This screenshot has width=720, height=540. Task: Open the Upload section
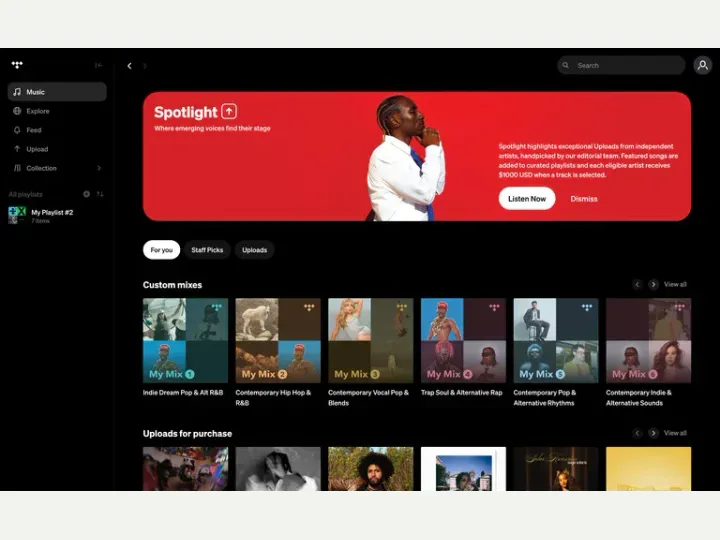coord(57,149)
